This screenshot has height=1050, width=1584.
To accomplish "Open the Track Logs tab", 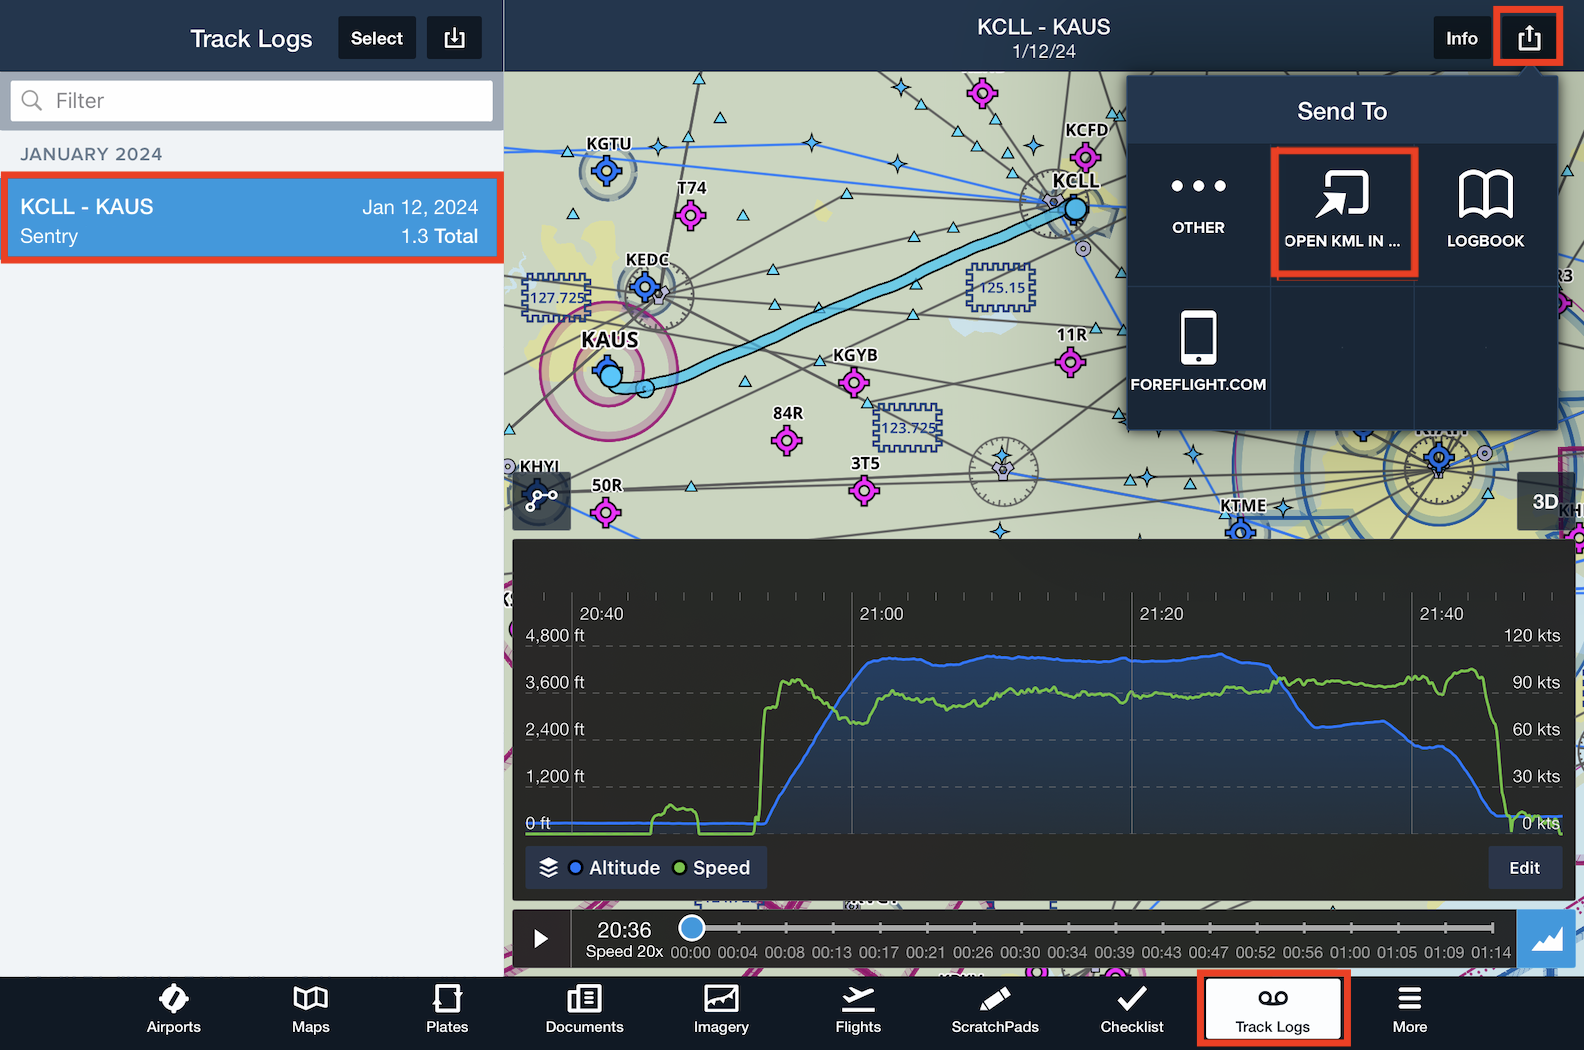I will [x=1273, y=1010].
